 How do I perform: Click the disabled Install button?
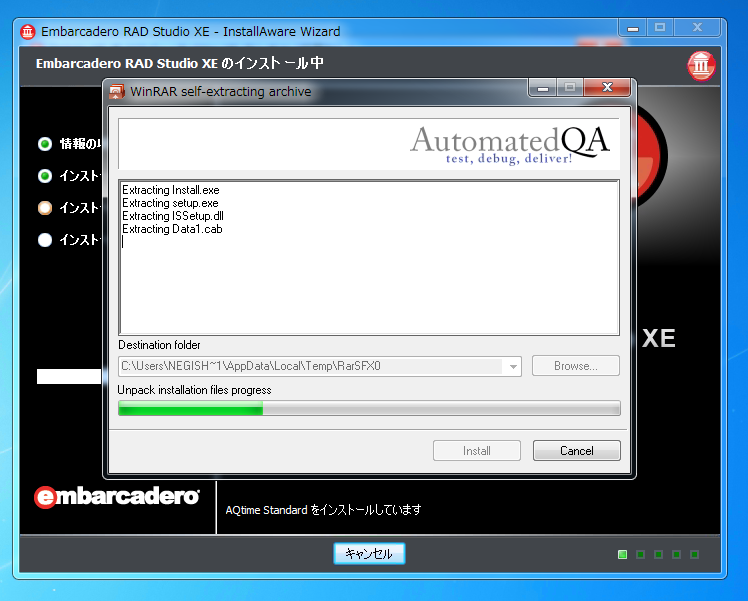point(477,450)
